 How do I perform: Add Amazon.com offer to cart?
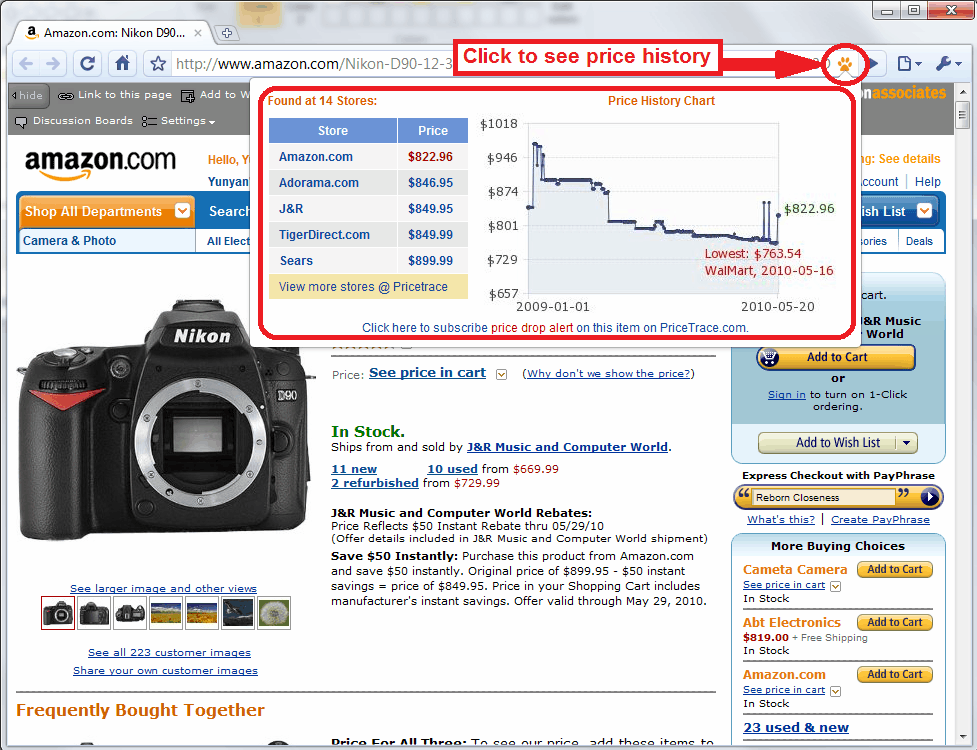click(895, 675)
